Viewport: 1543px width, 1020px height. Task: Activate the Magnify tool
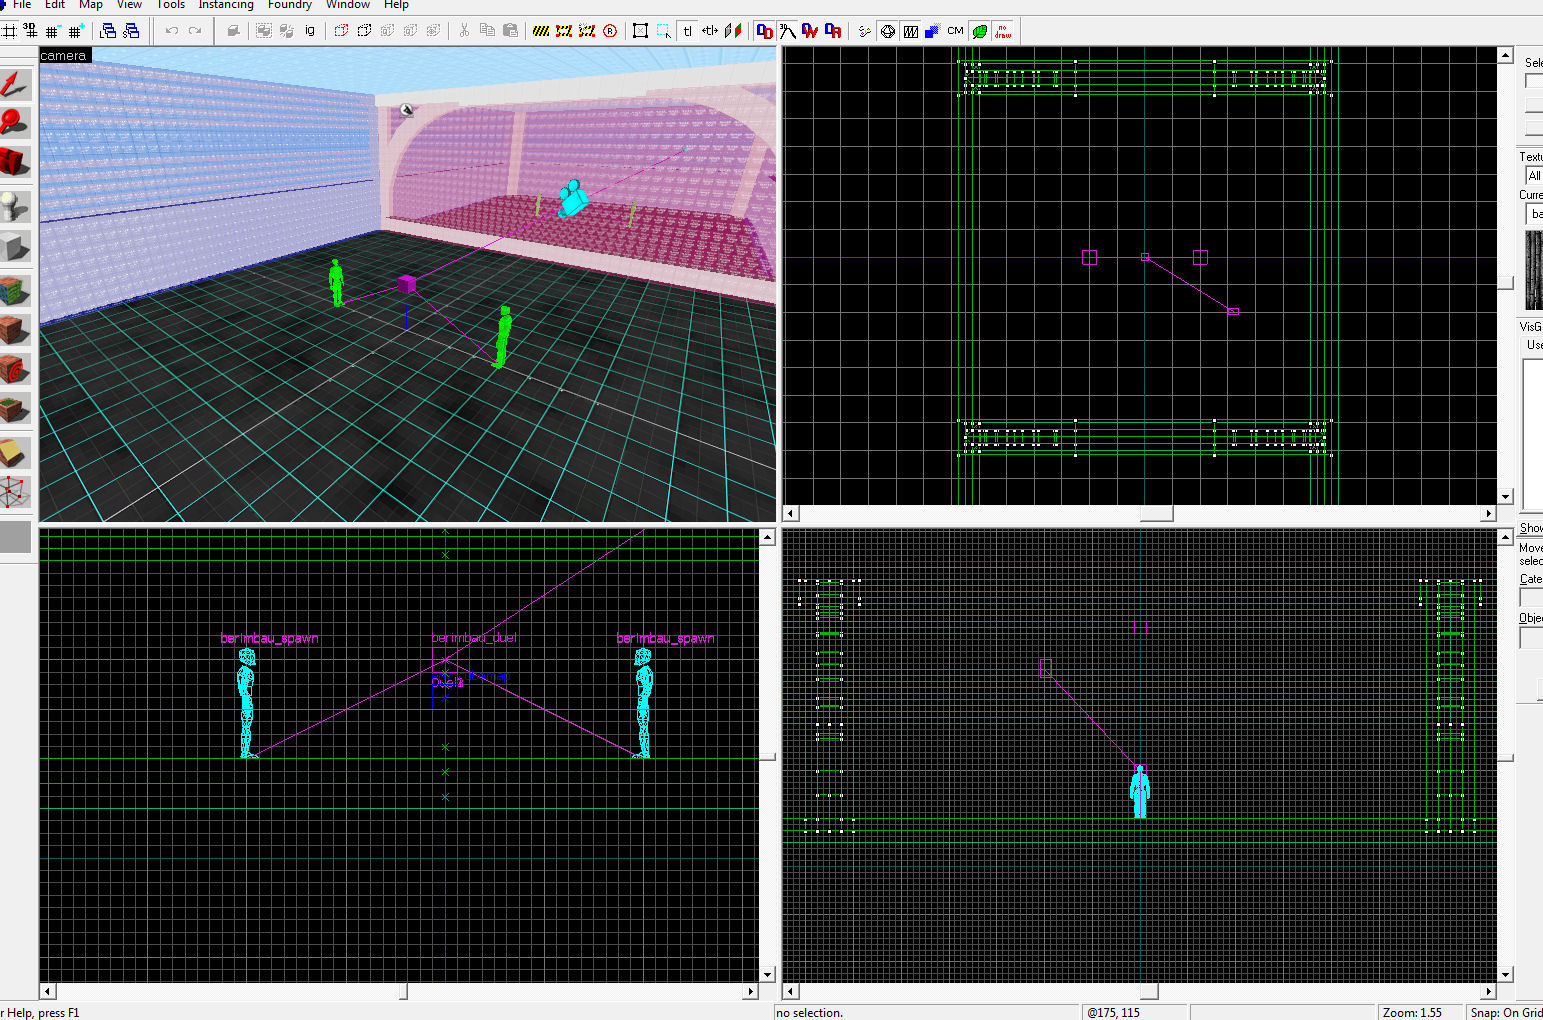[x=14, y=122]
